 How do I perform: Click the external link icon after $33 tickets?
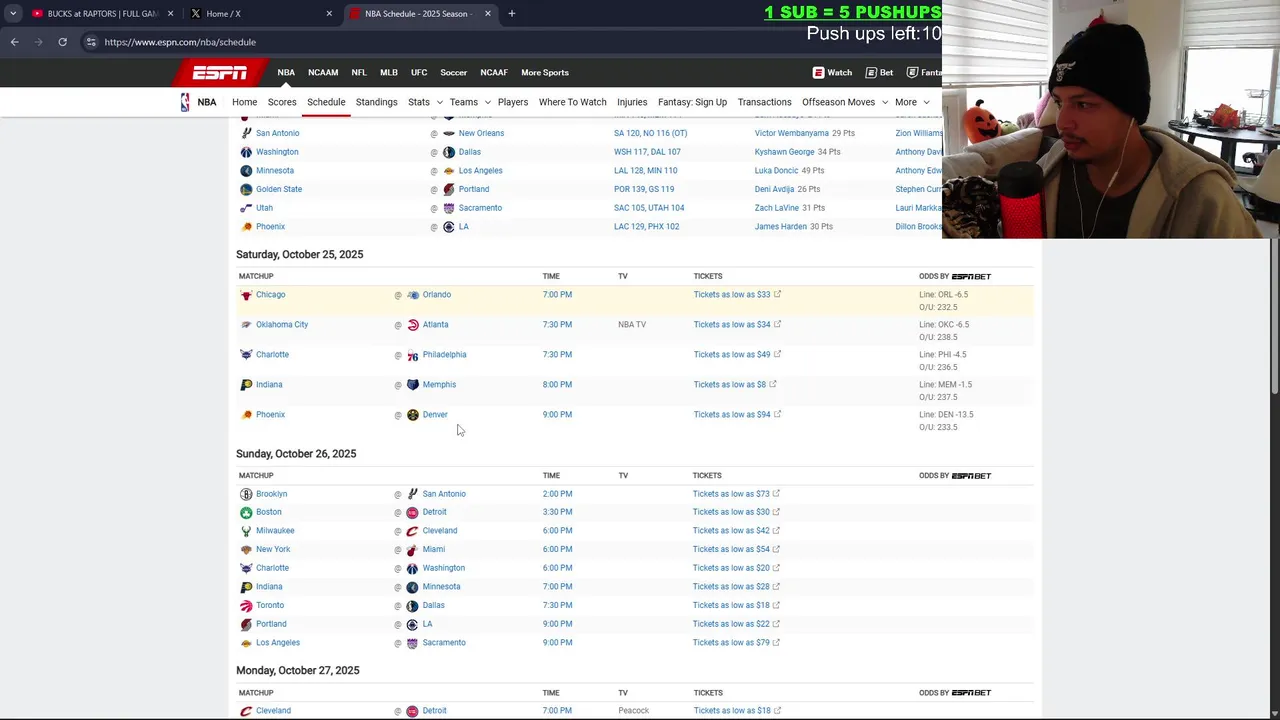777,294
